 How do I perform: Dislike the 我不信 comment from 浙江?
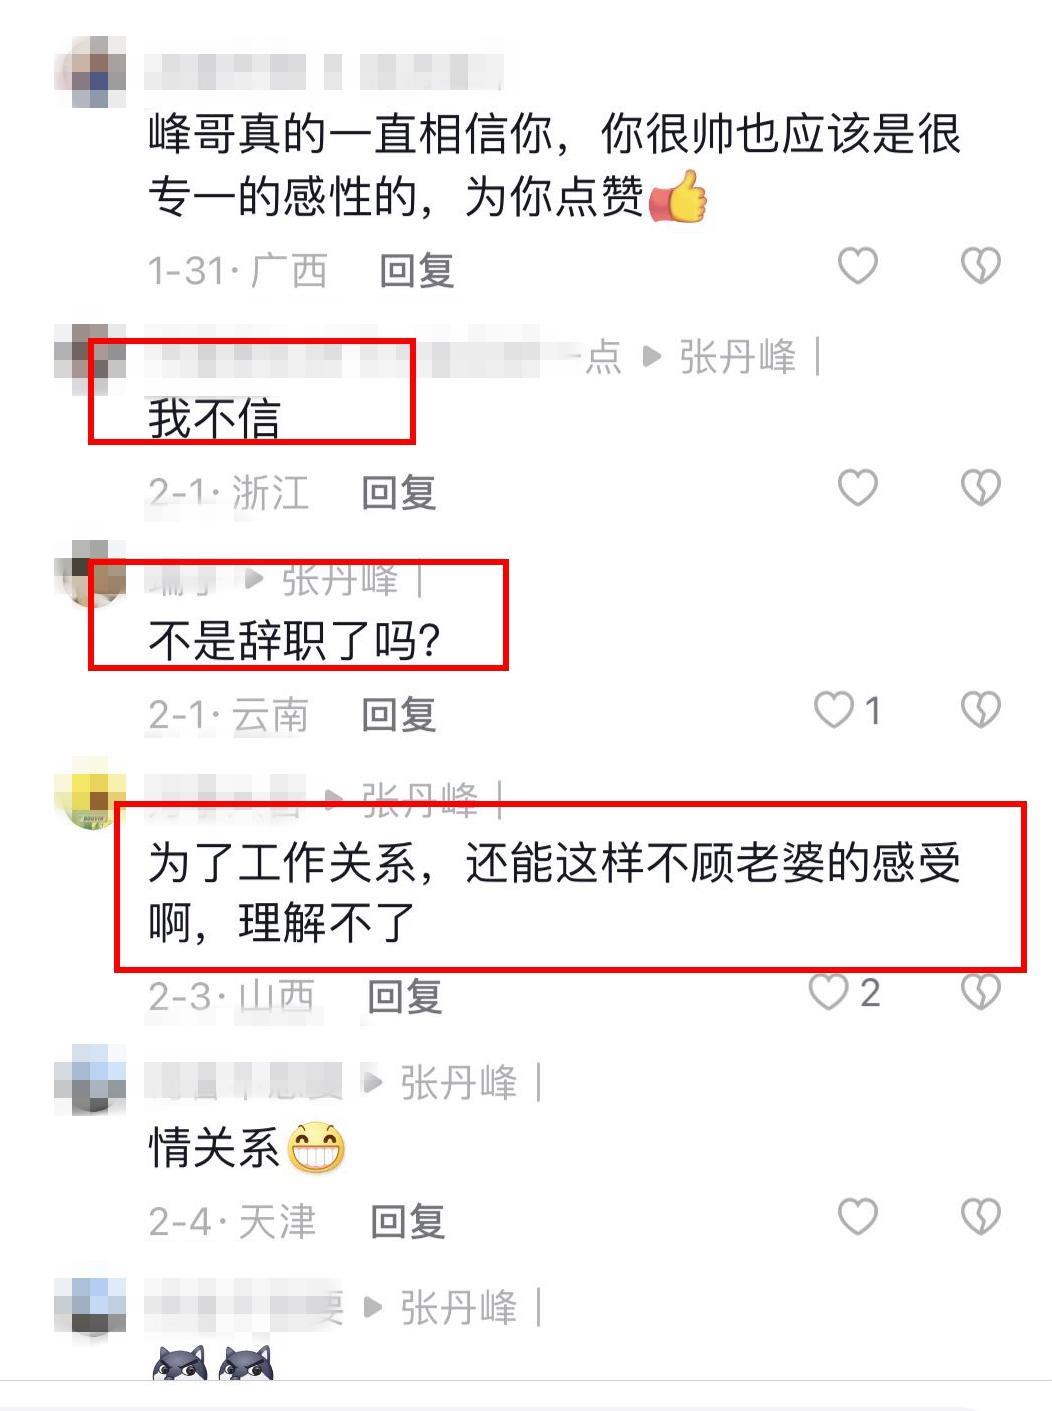click(980, 487)
